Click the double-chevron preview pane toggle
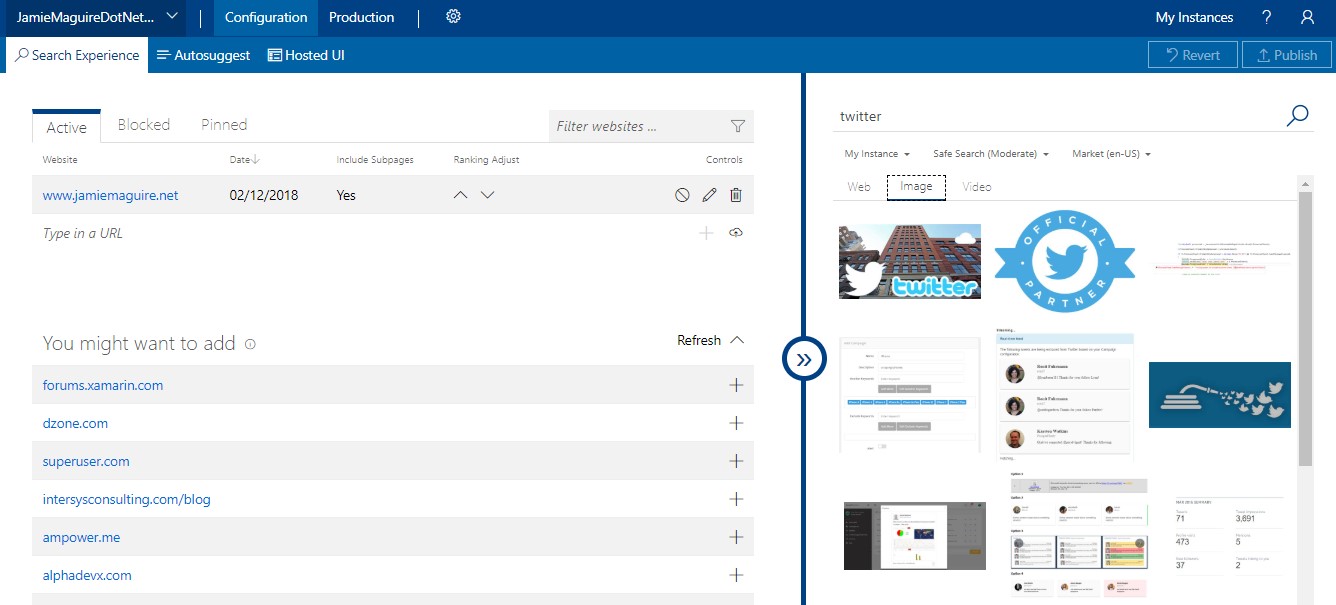The height and width of the screenshot is (605, 1336). coord(803,358)
